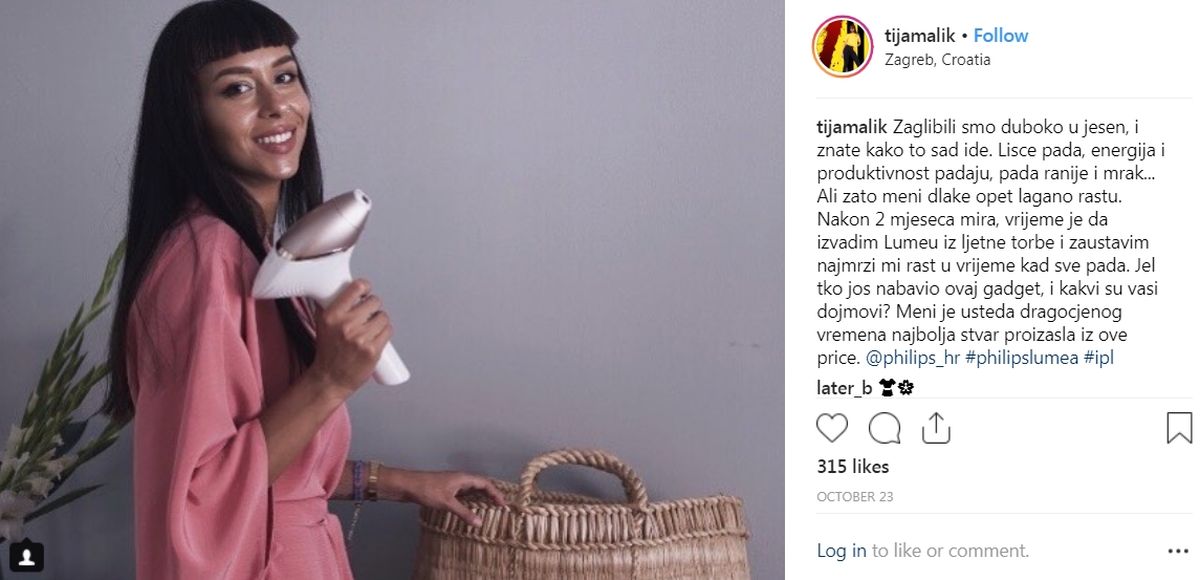Click the Log in link
The height and width of the screenshot is (580, 1200).
tap(841, 551)
